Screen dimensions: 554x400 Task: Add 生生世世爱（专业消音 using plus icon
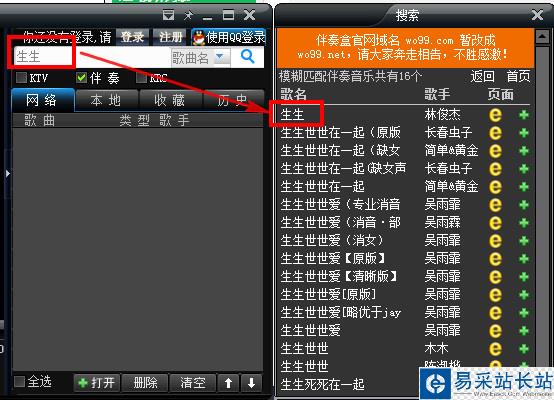tap(524, 205)
